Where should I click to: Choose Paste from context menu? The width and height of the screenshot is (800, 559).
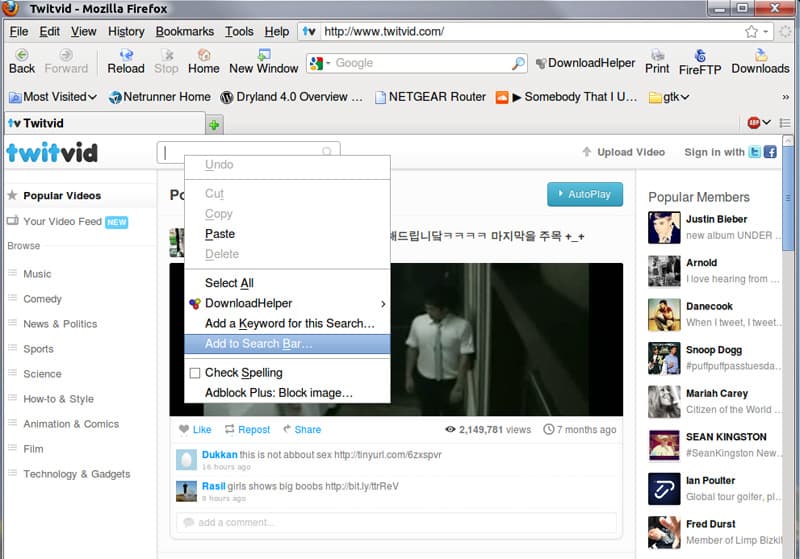click(287, 234)
